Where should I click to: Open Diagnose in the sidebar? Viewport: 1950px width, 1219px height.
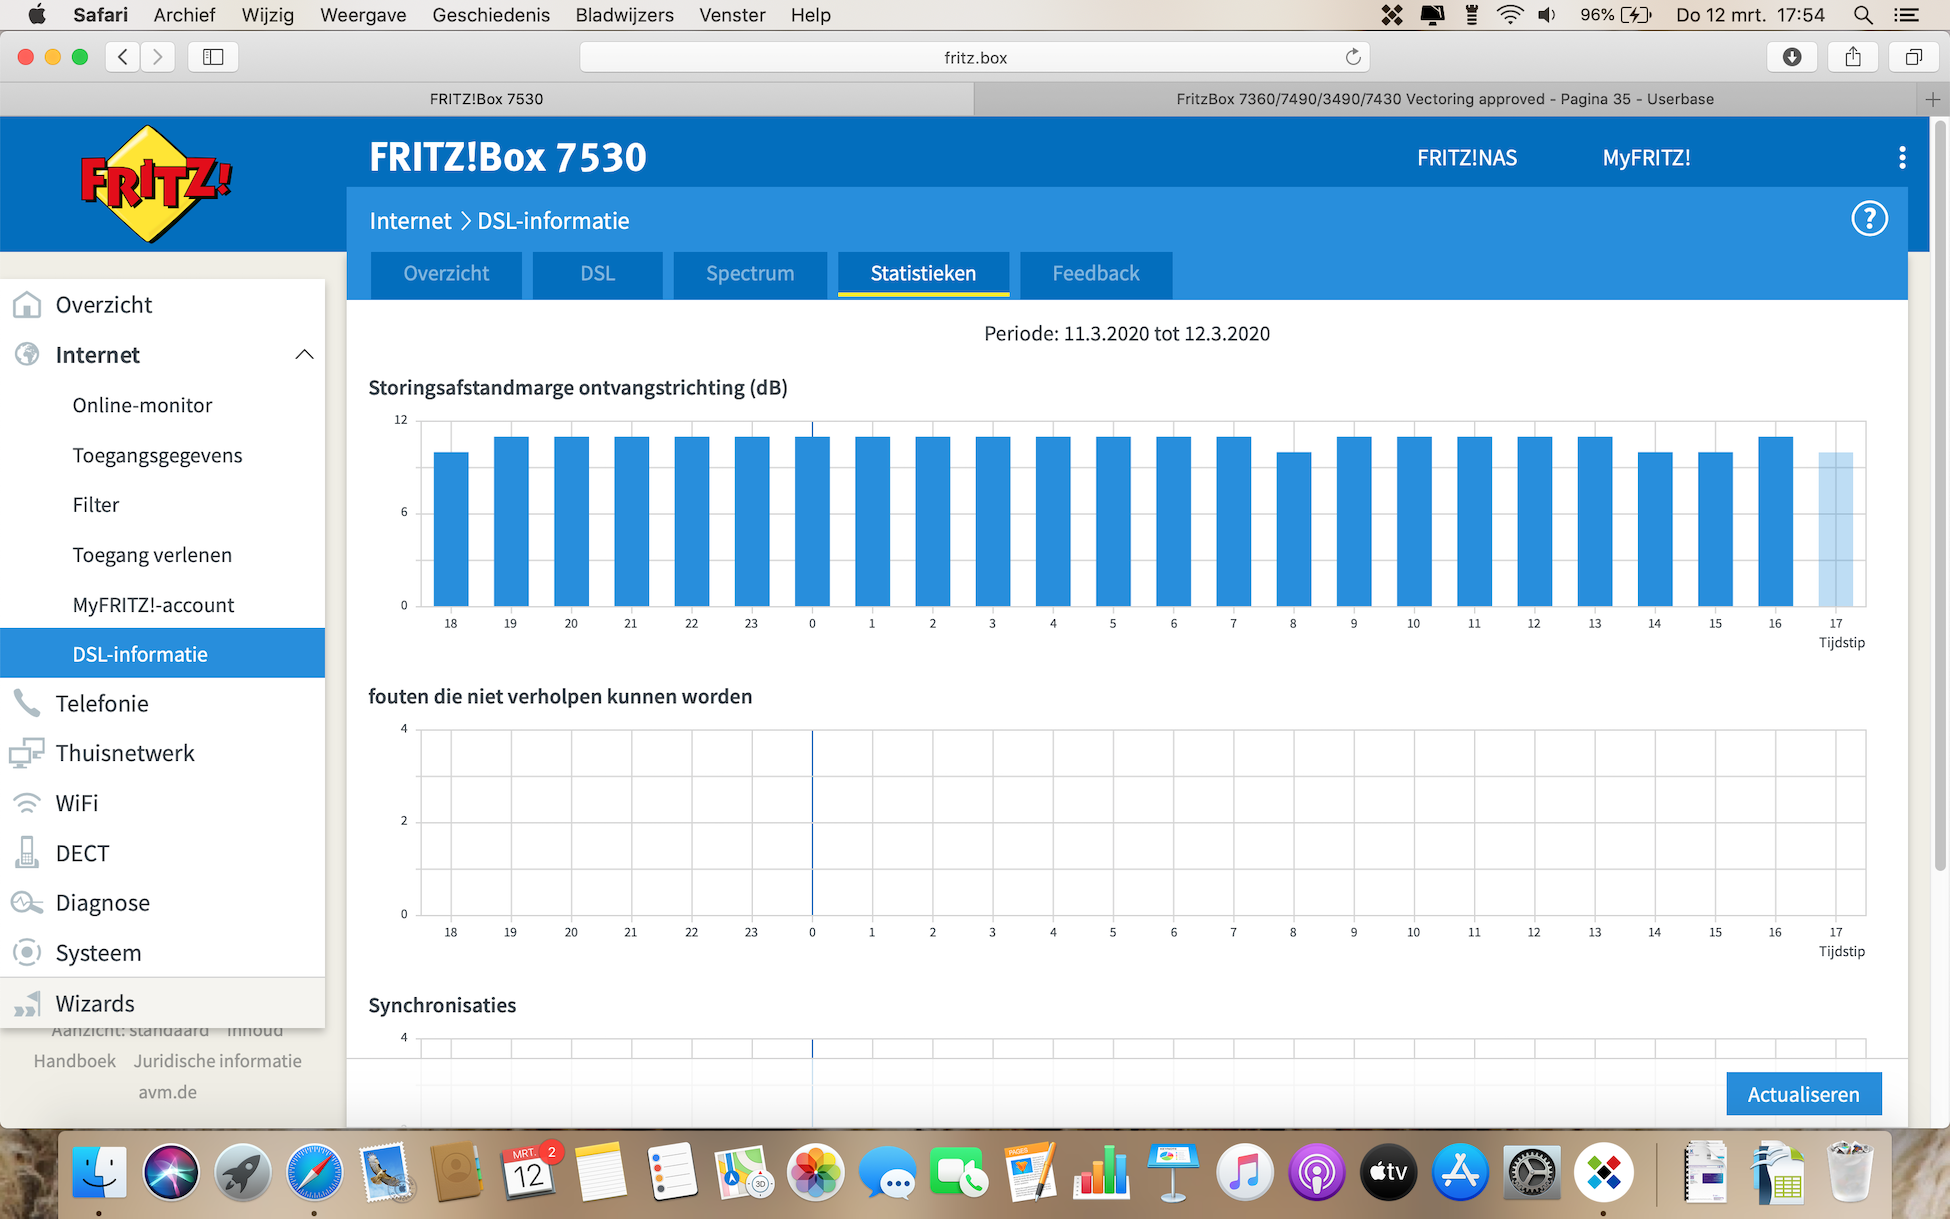point(102,903)
